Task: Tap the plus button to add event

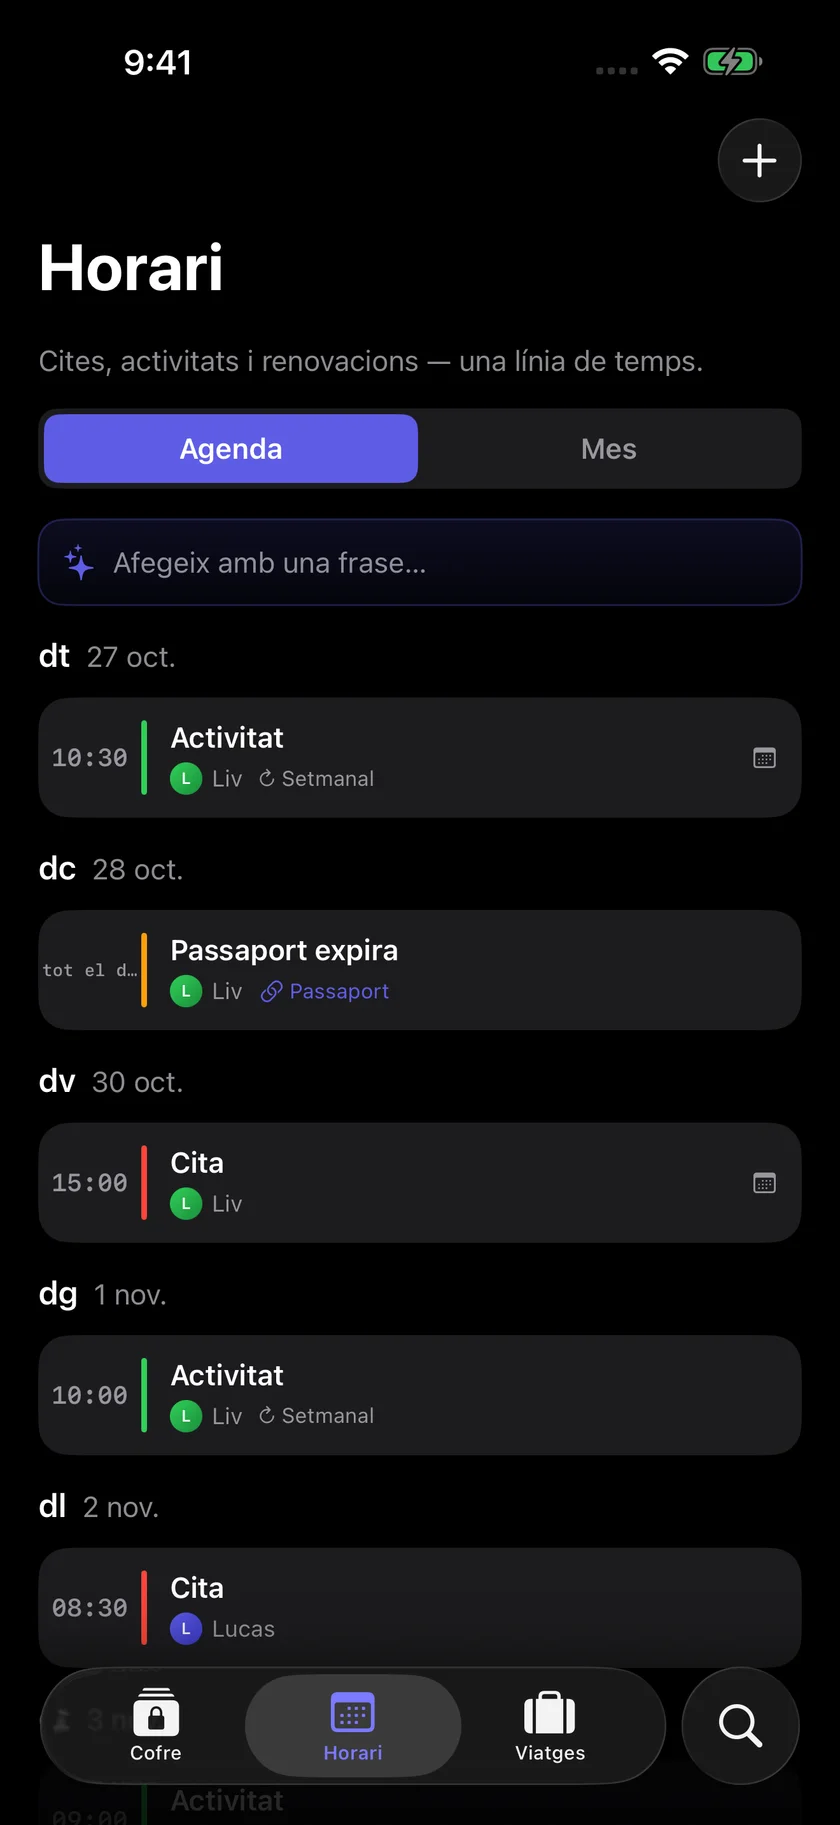Action: point(759,160)
